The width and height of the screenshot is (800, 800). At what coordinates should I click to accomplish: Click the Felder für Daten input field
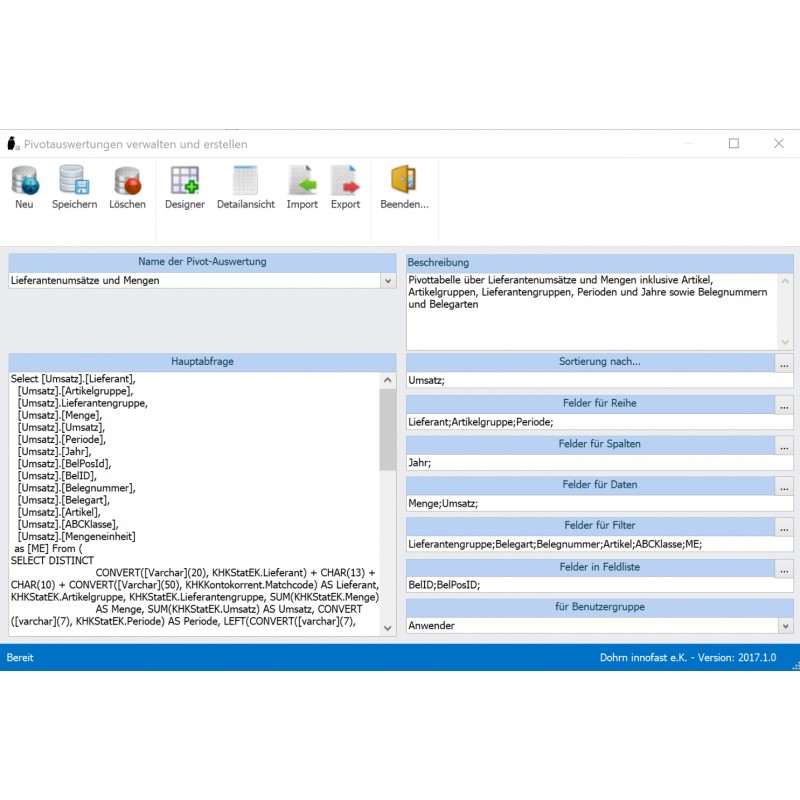point(599,504)
